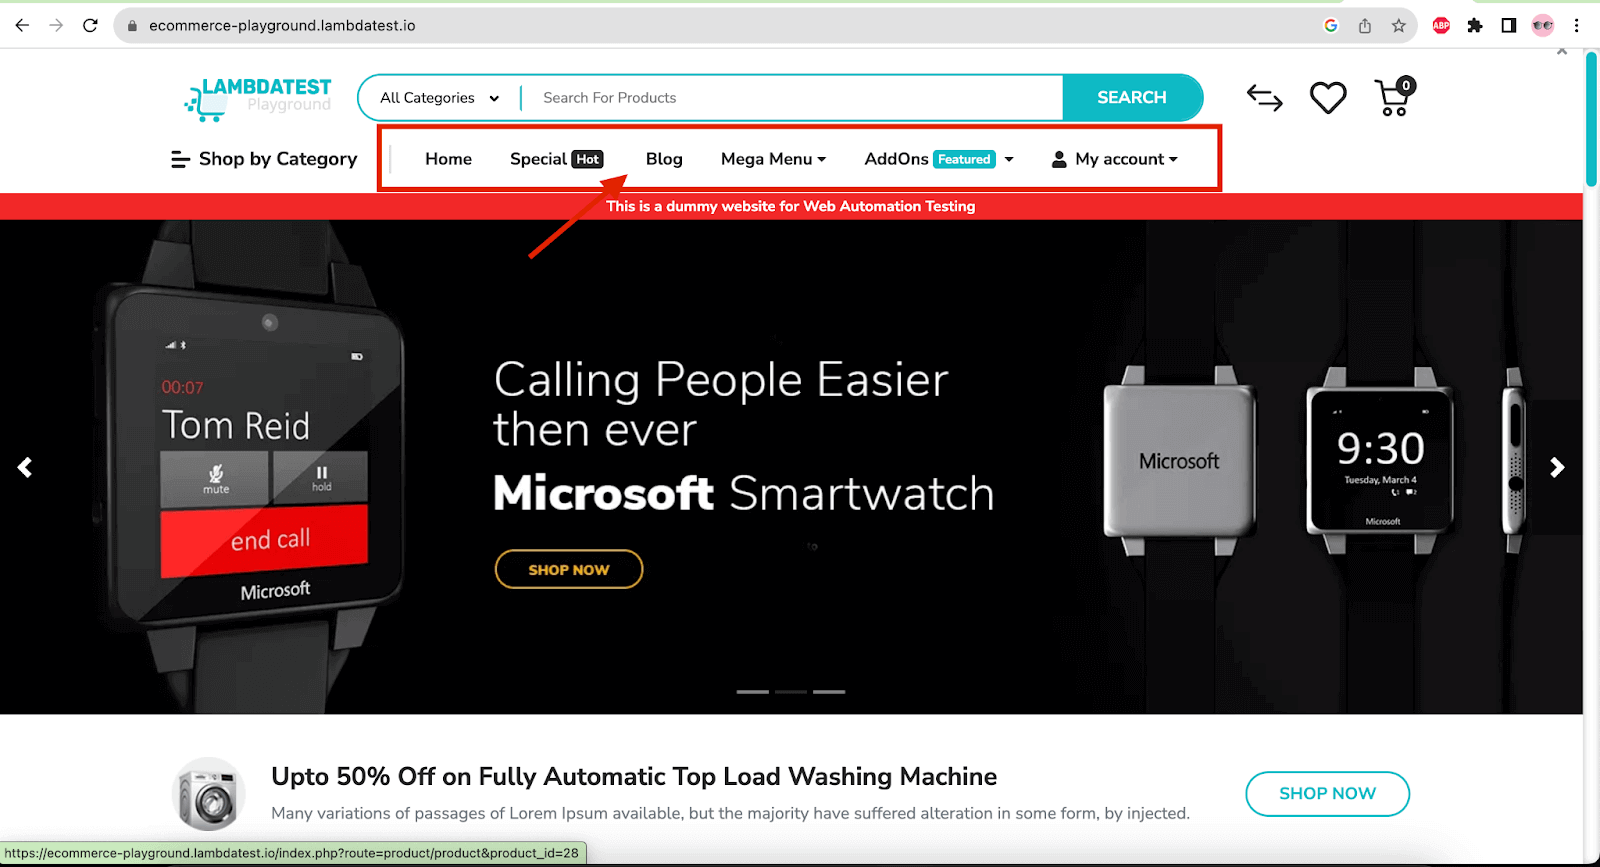This screenshot has height=867, width=1600.
Task: Click the dummy website notice banner text
Action: (x=790, y=206)
